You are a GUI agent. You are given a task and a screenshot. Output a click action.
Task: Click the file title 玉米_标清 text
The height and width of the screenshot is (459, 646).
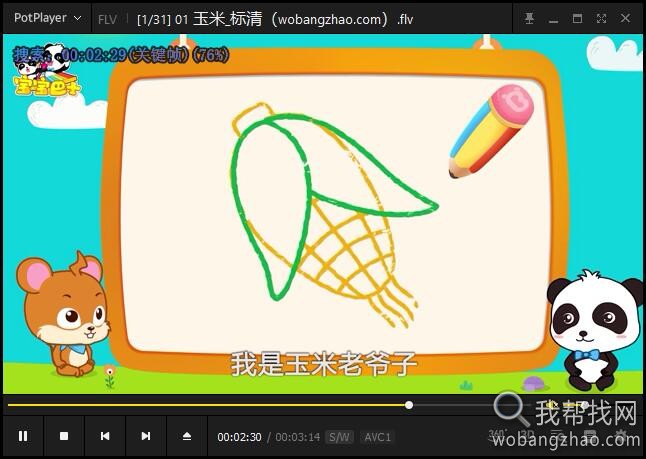[x=227, y=19]
